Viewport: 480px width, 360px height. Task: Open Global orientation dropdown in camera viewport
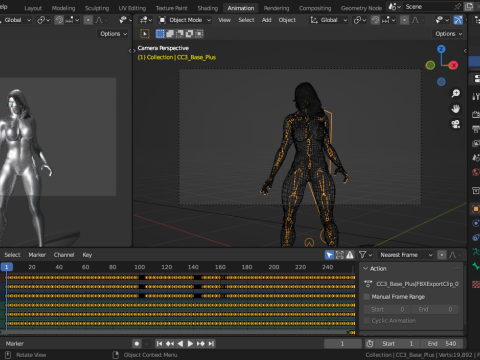[328, 20]
